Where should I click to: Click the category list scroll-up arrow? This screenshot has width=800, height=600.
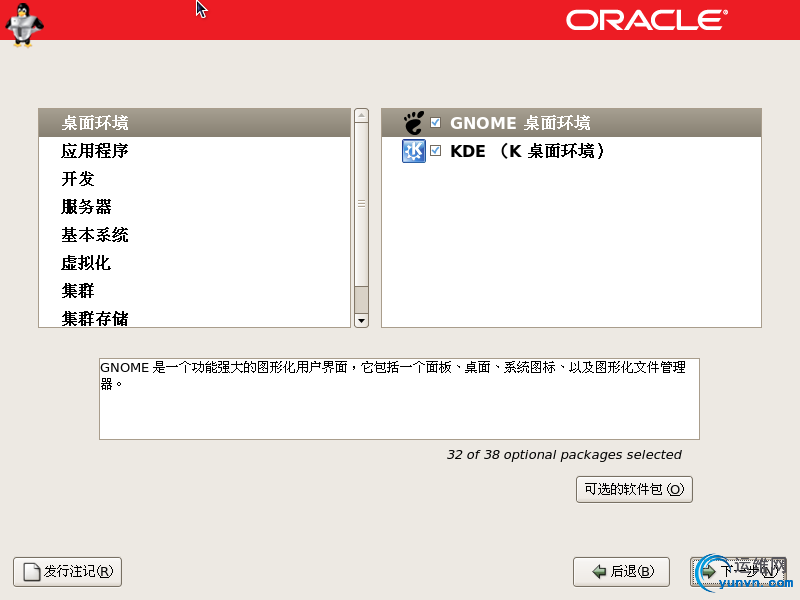point(361,115)
